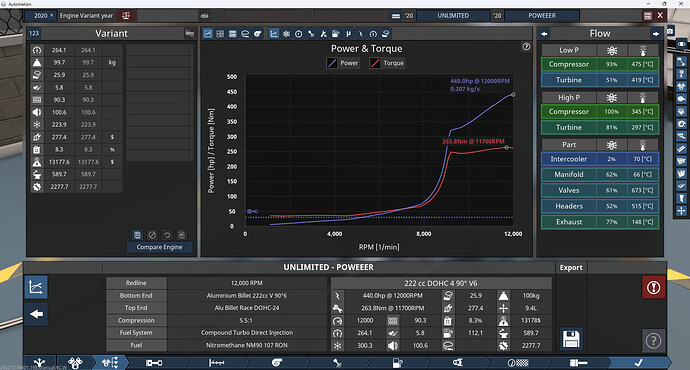Open the fuel system tab in bottom bar
This screenshot has width=690, height=370.
[x=397, y=363]
